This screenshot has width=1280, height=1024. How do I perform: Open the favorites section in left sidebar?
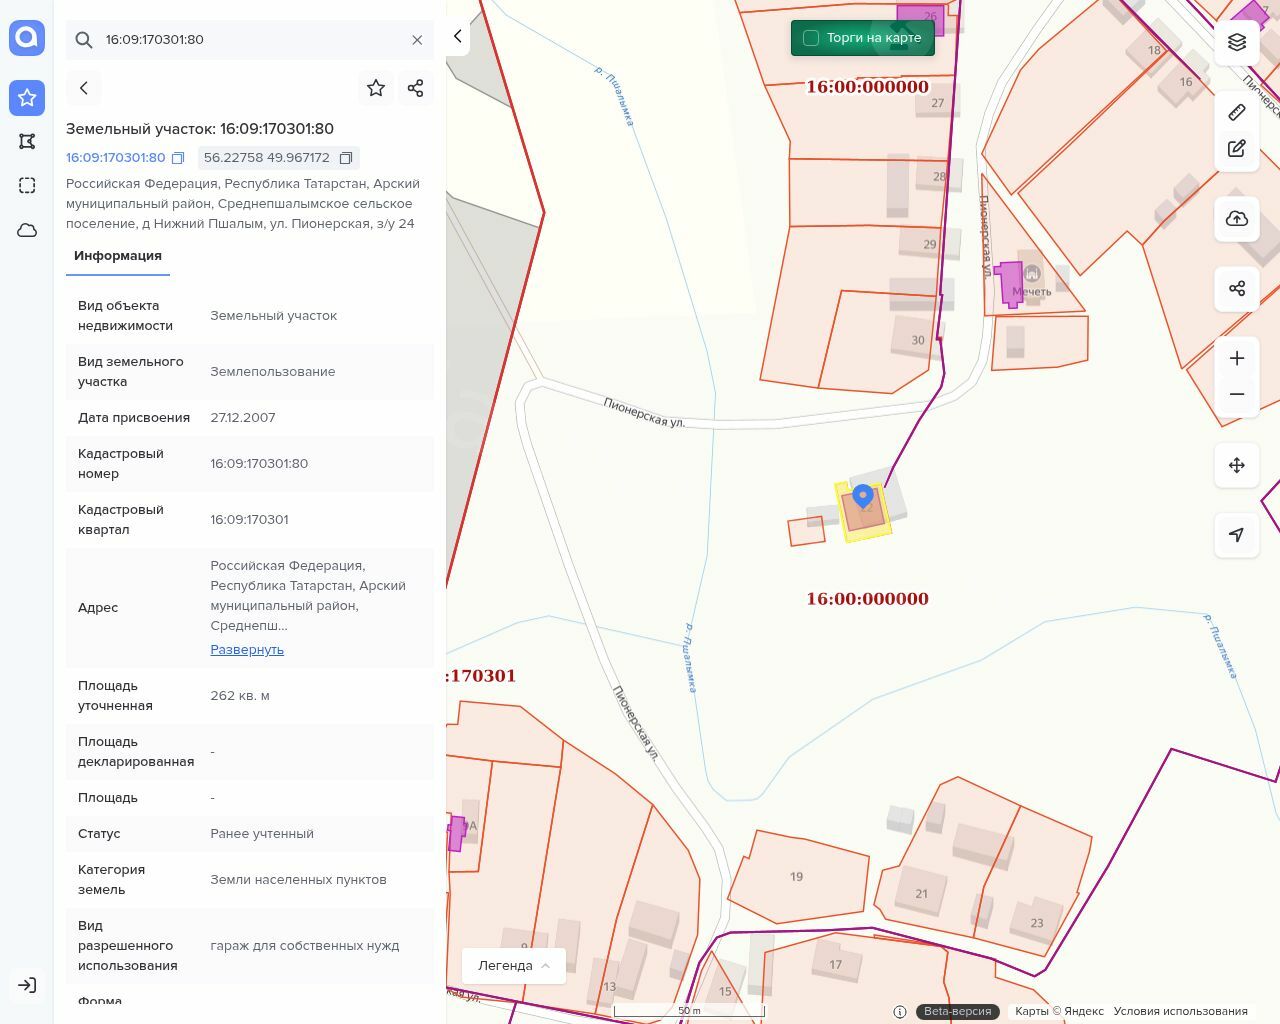click(27, 98)
